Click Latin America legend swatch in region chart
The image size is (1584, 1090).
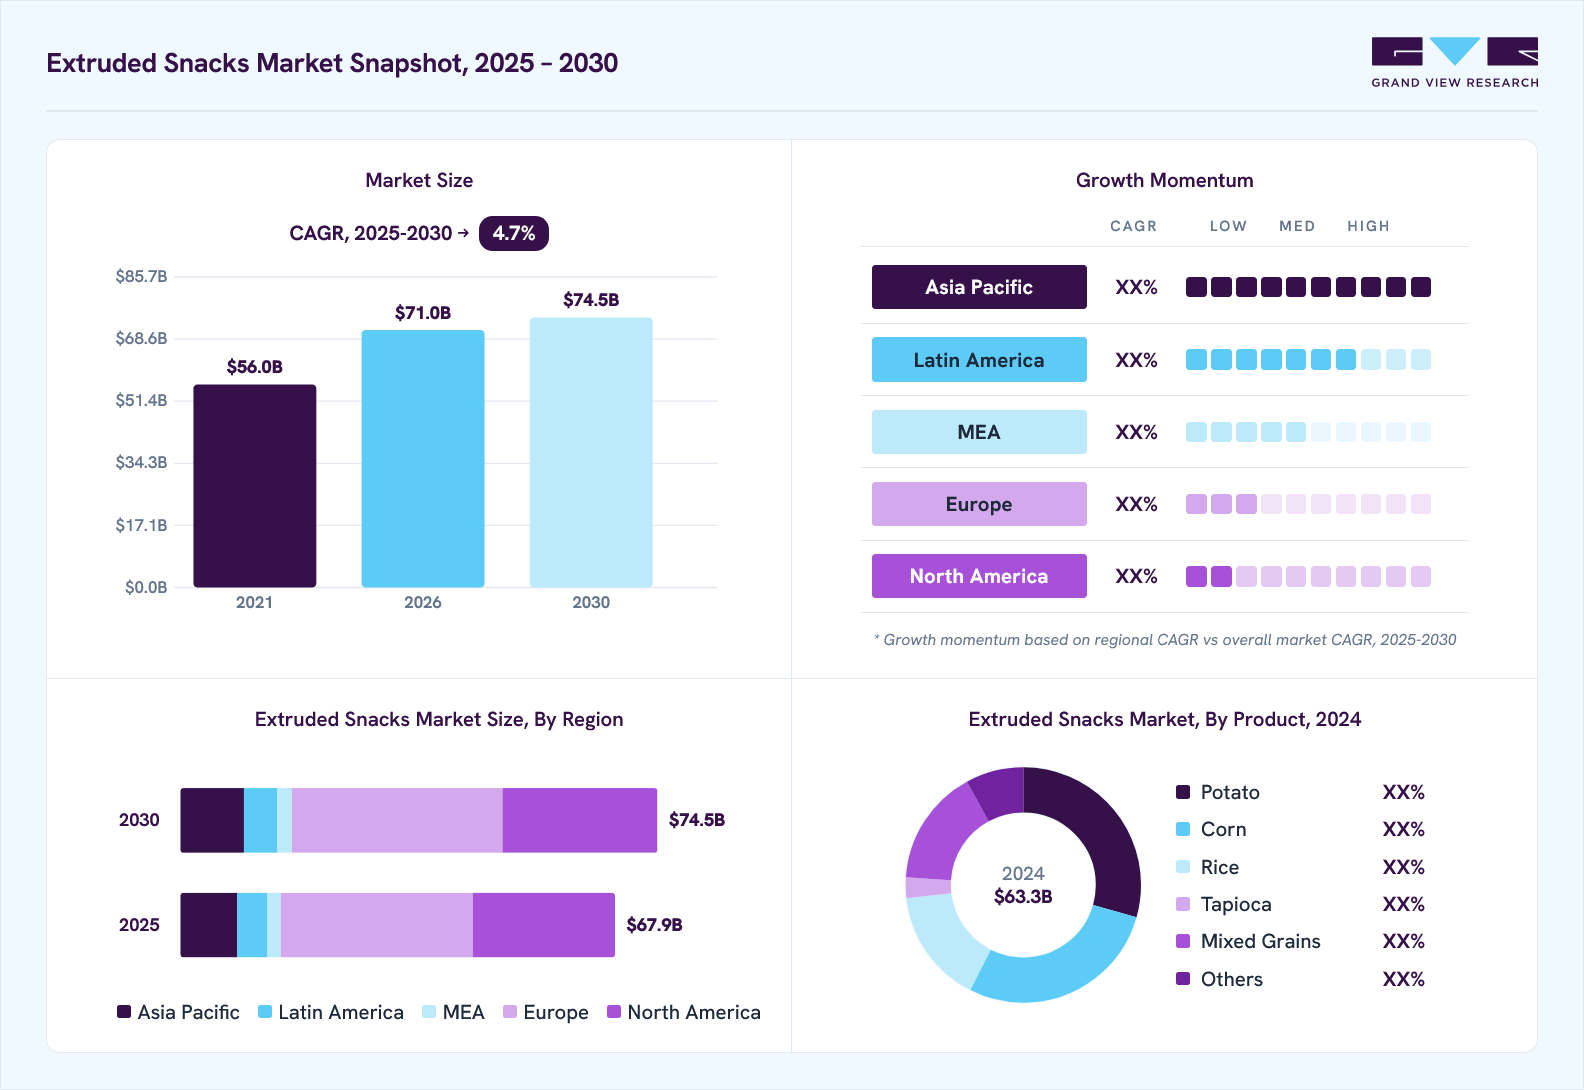click(x=265, y=1012)
